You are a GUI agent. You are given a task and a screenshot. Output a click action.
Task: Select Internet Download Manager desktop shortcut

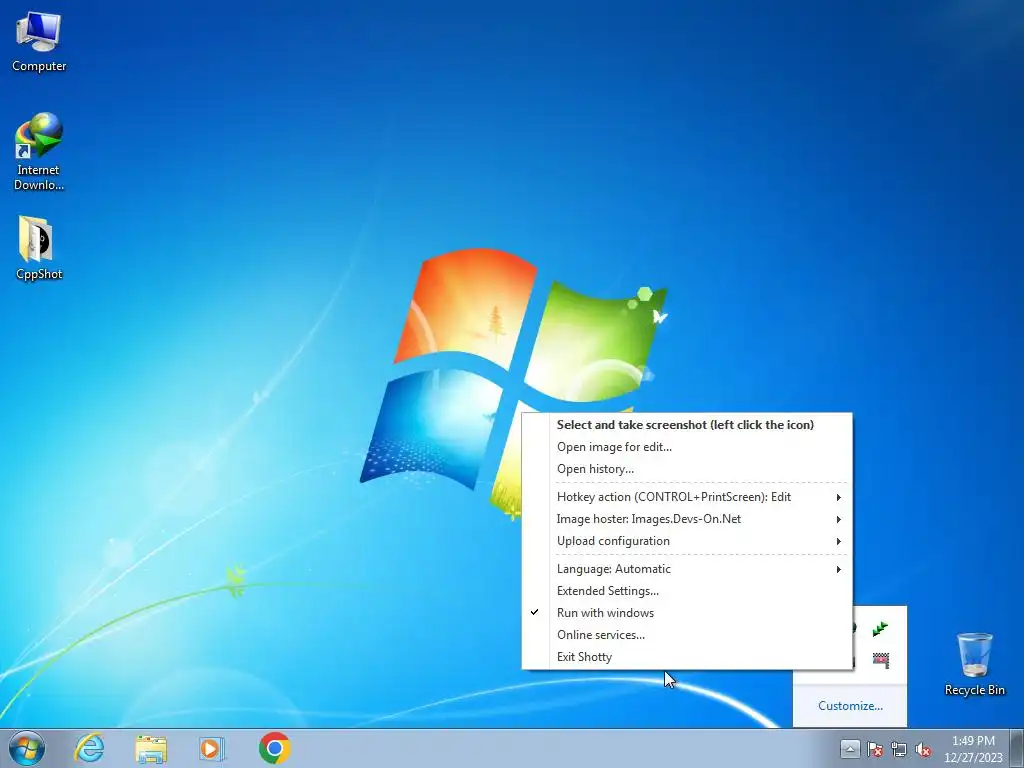tap(39, 152)
